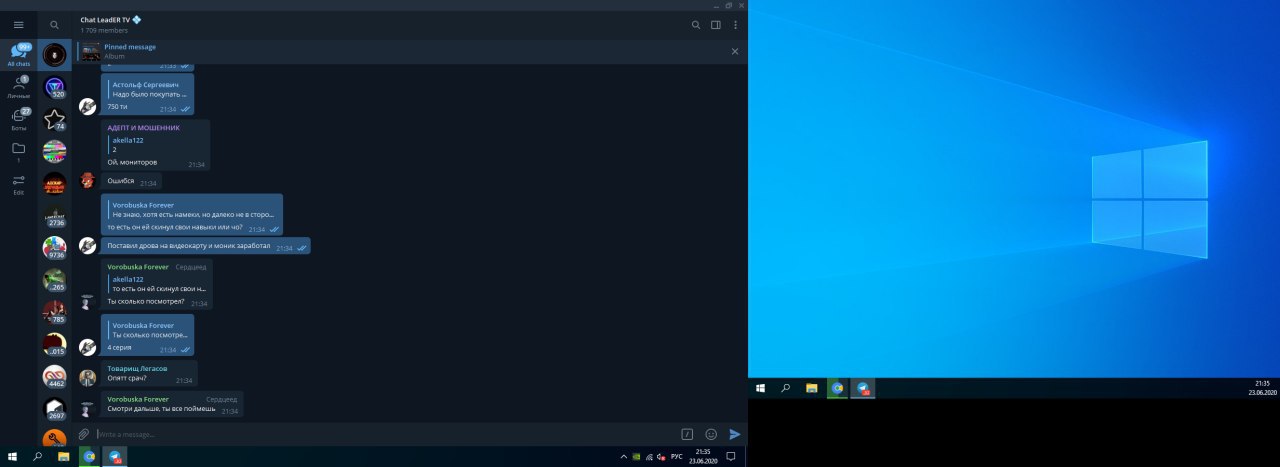The width and height of the screenshot is (1280, 467).
Task: Open Start on the right monitor taskbar
Action: (761, 388)
